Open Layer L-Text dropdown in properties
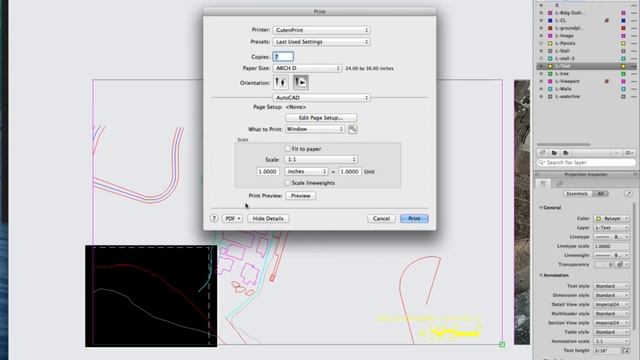Screen dimensions: 640x360 coord(611,228)
